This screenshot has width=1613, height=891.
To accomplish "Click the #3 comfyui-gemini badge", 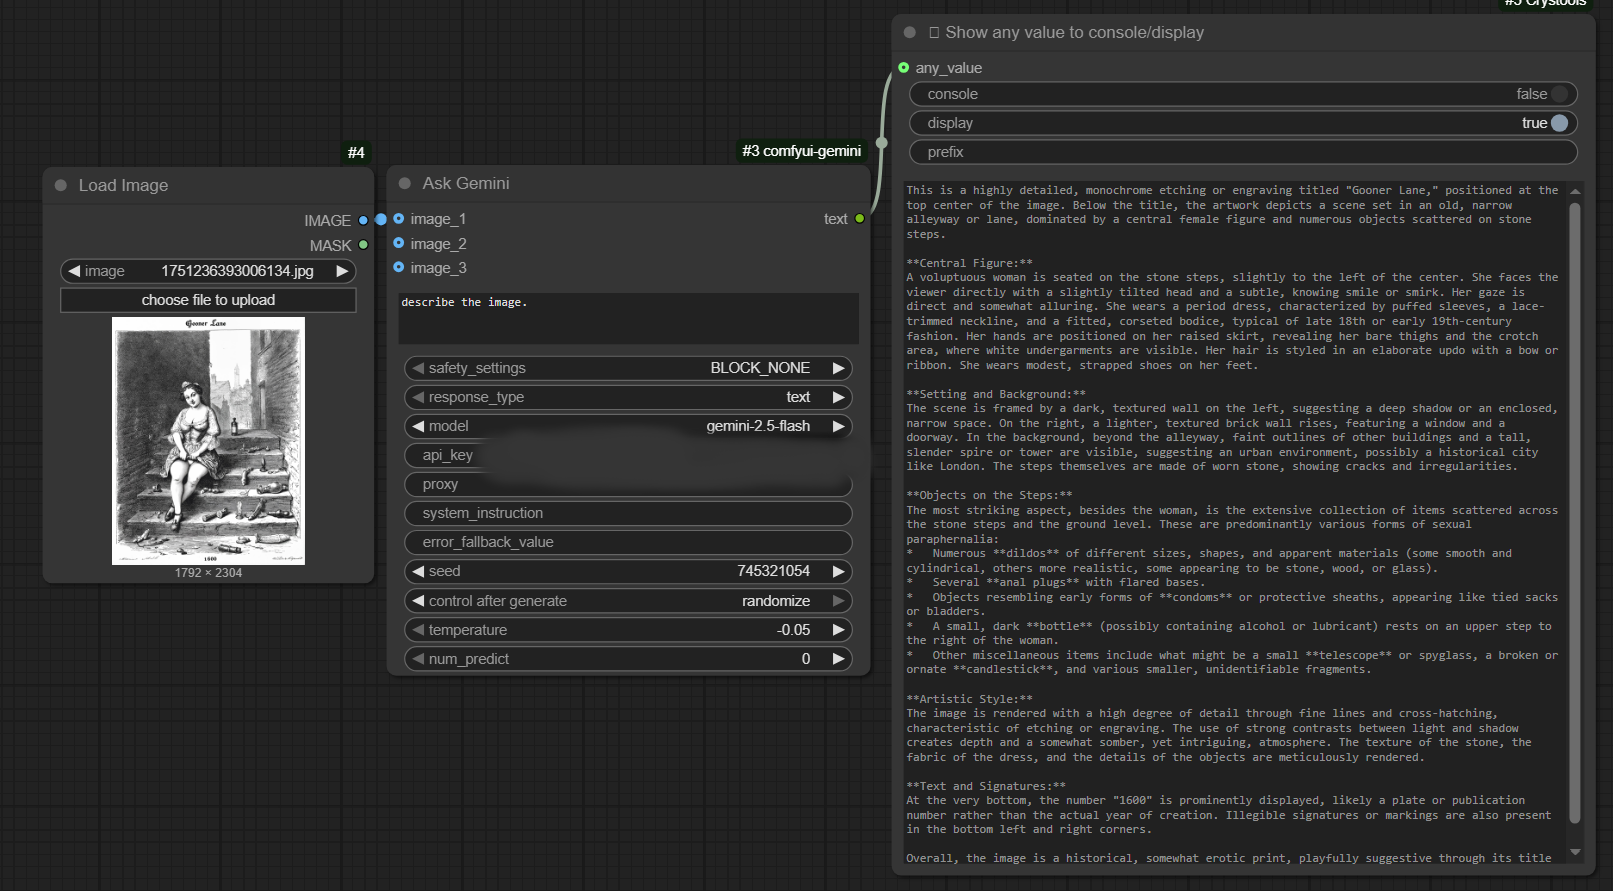I will [x=801, y=151].
